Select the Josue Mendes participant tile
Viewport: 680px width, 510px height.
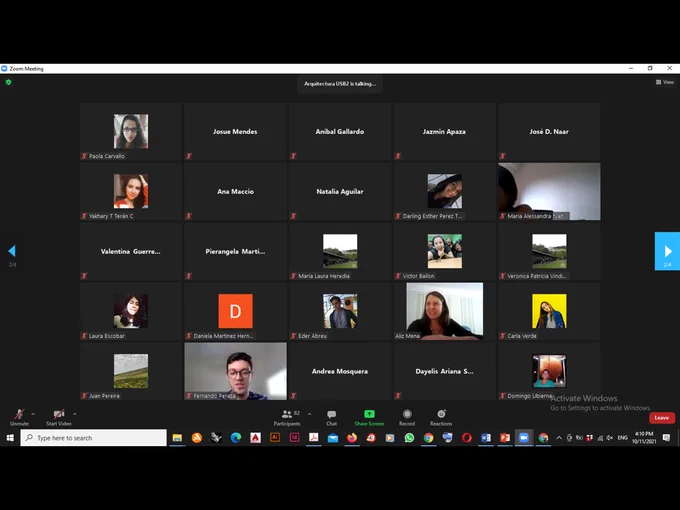pyautogui.click(x=235, y=131)
